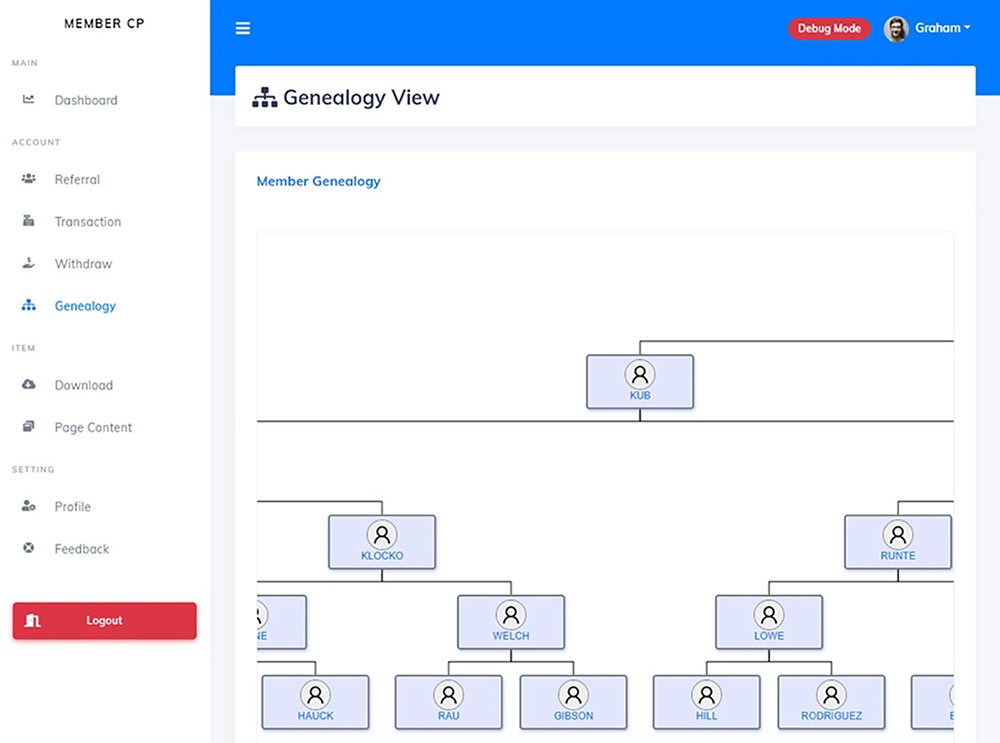This screenshot has height=743, width=1000.
Task: Open the Graham user dropdown
Action: (x=942, y=28)
